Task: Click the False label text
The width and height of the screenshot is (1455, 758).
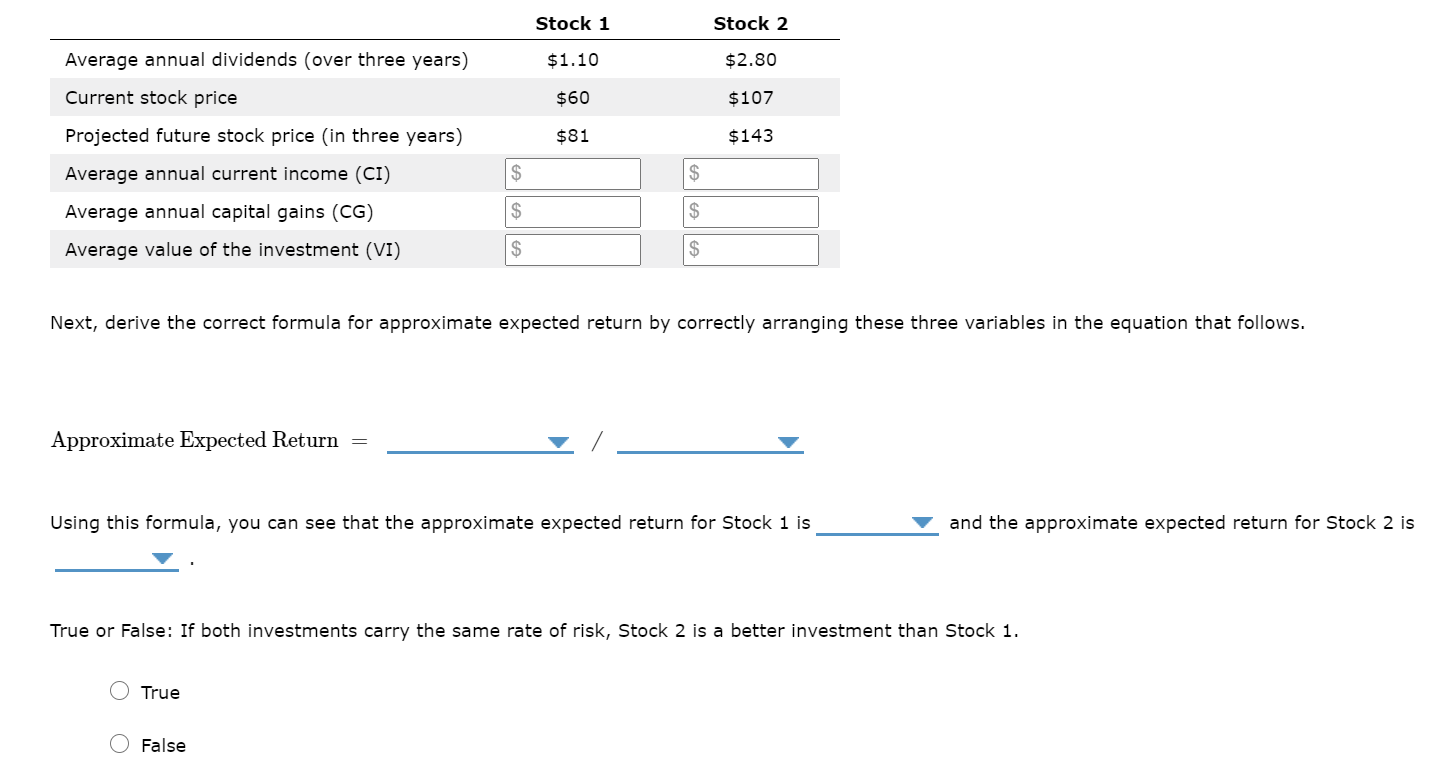Action: (166, 745)
